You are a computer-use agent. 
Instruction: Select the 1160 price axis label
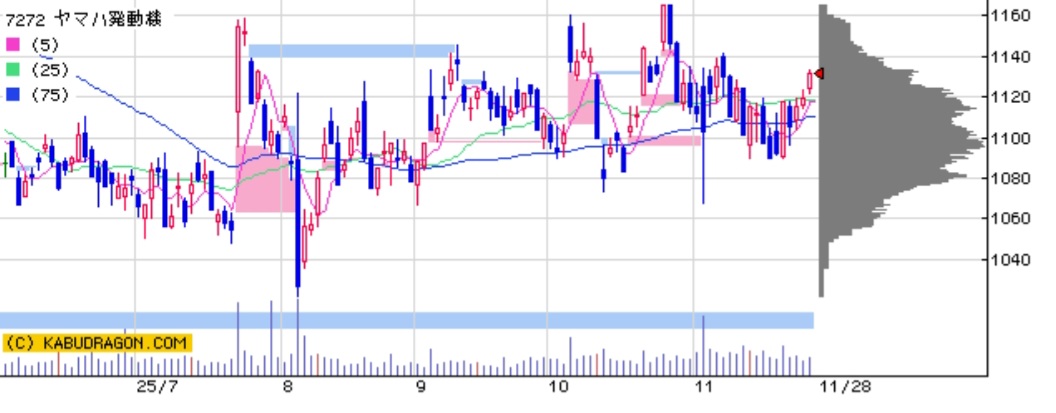coord(1011,16)
